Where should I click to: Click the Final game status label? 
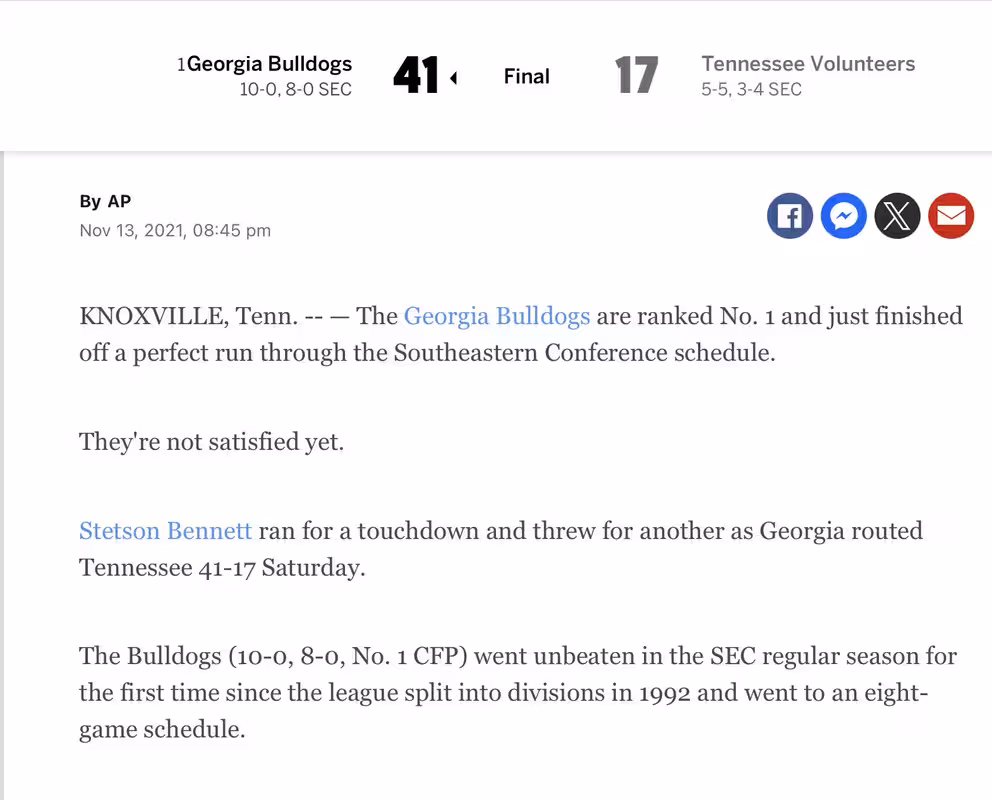[526, 77]
